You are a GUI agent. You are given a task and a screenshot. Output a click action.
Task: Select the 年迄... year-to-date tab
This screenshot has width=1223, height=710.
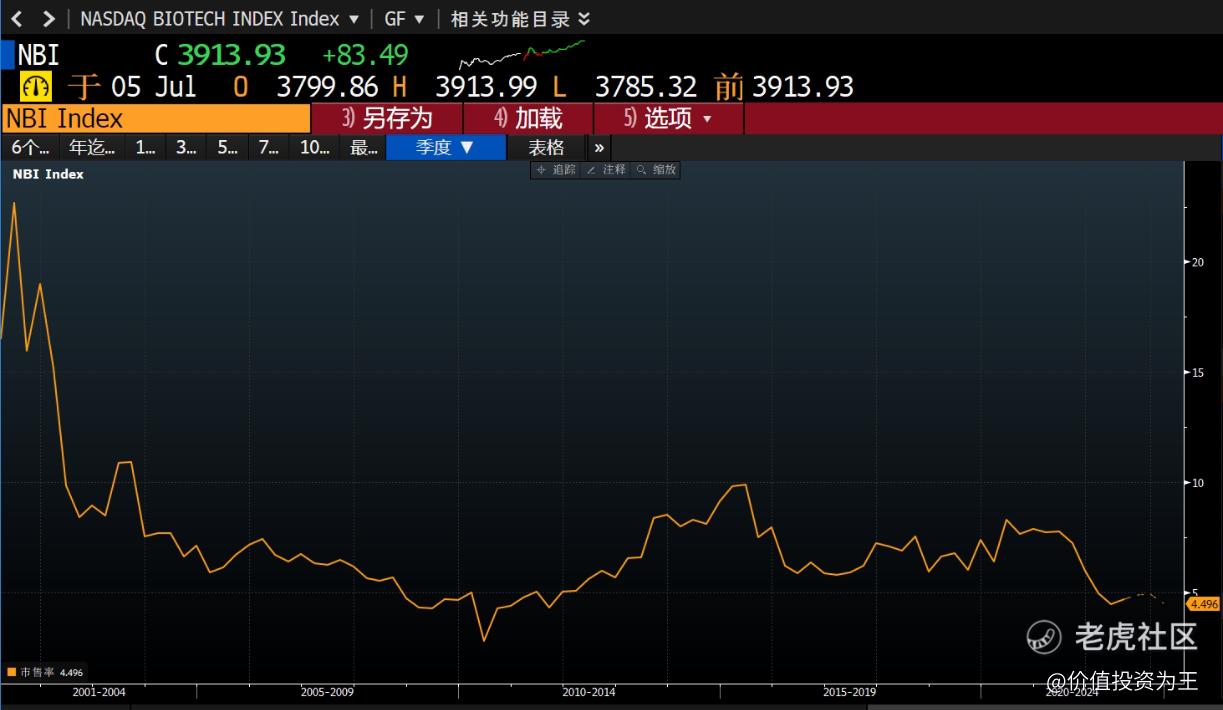coord(92,148)
